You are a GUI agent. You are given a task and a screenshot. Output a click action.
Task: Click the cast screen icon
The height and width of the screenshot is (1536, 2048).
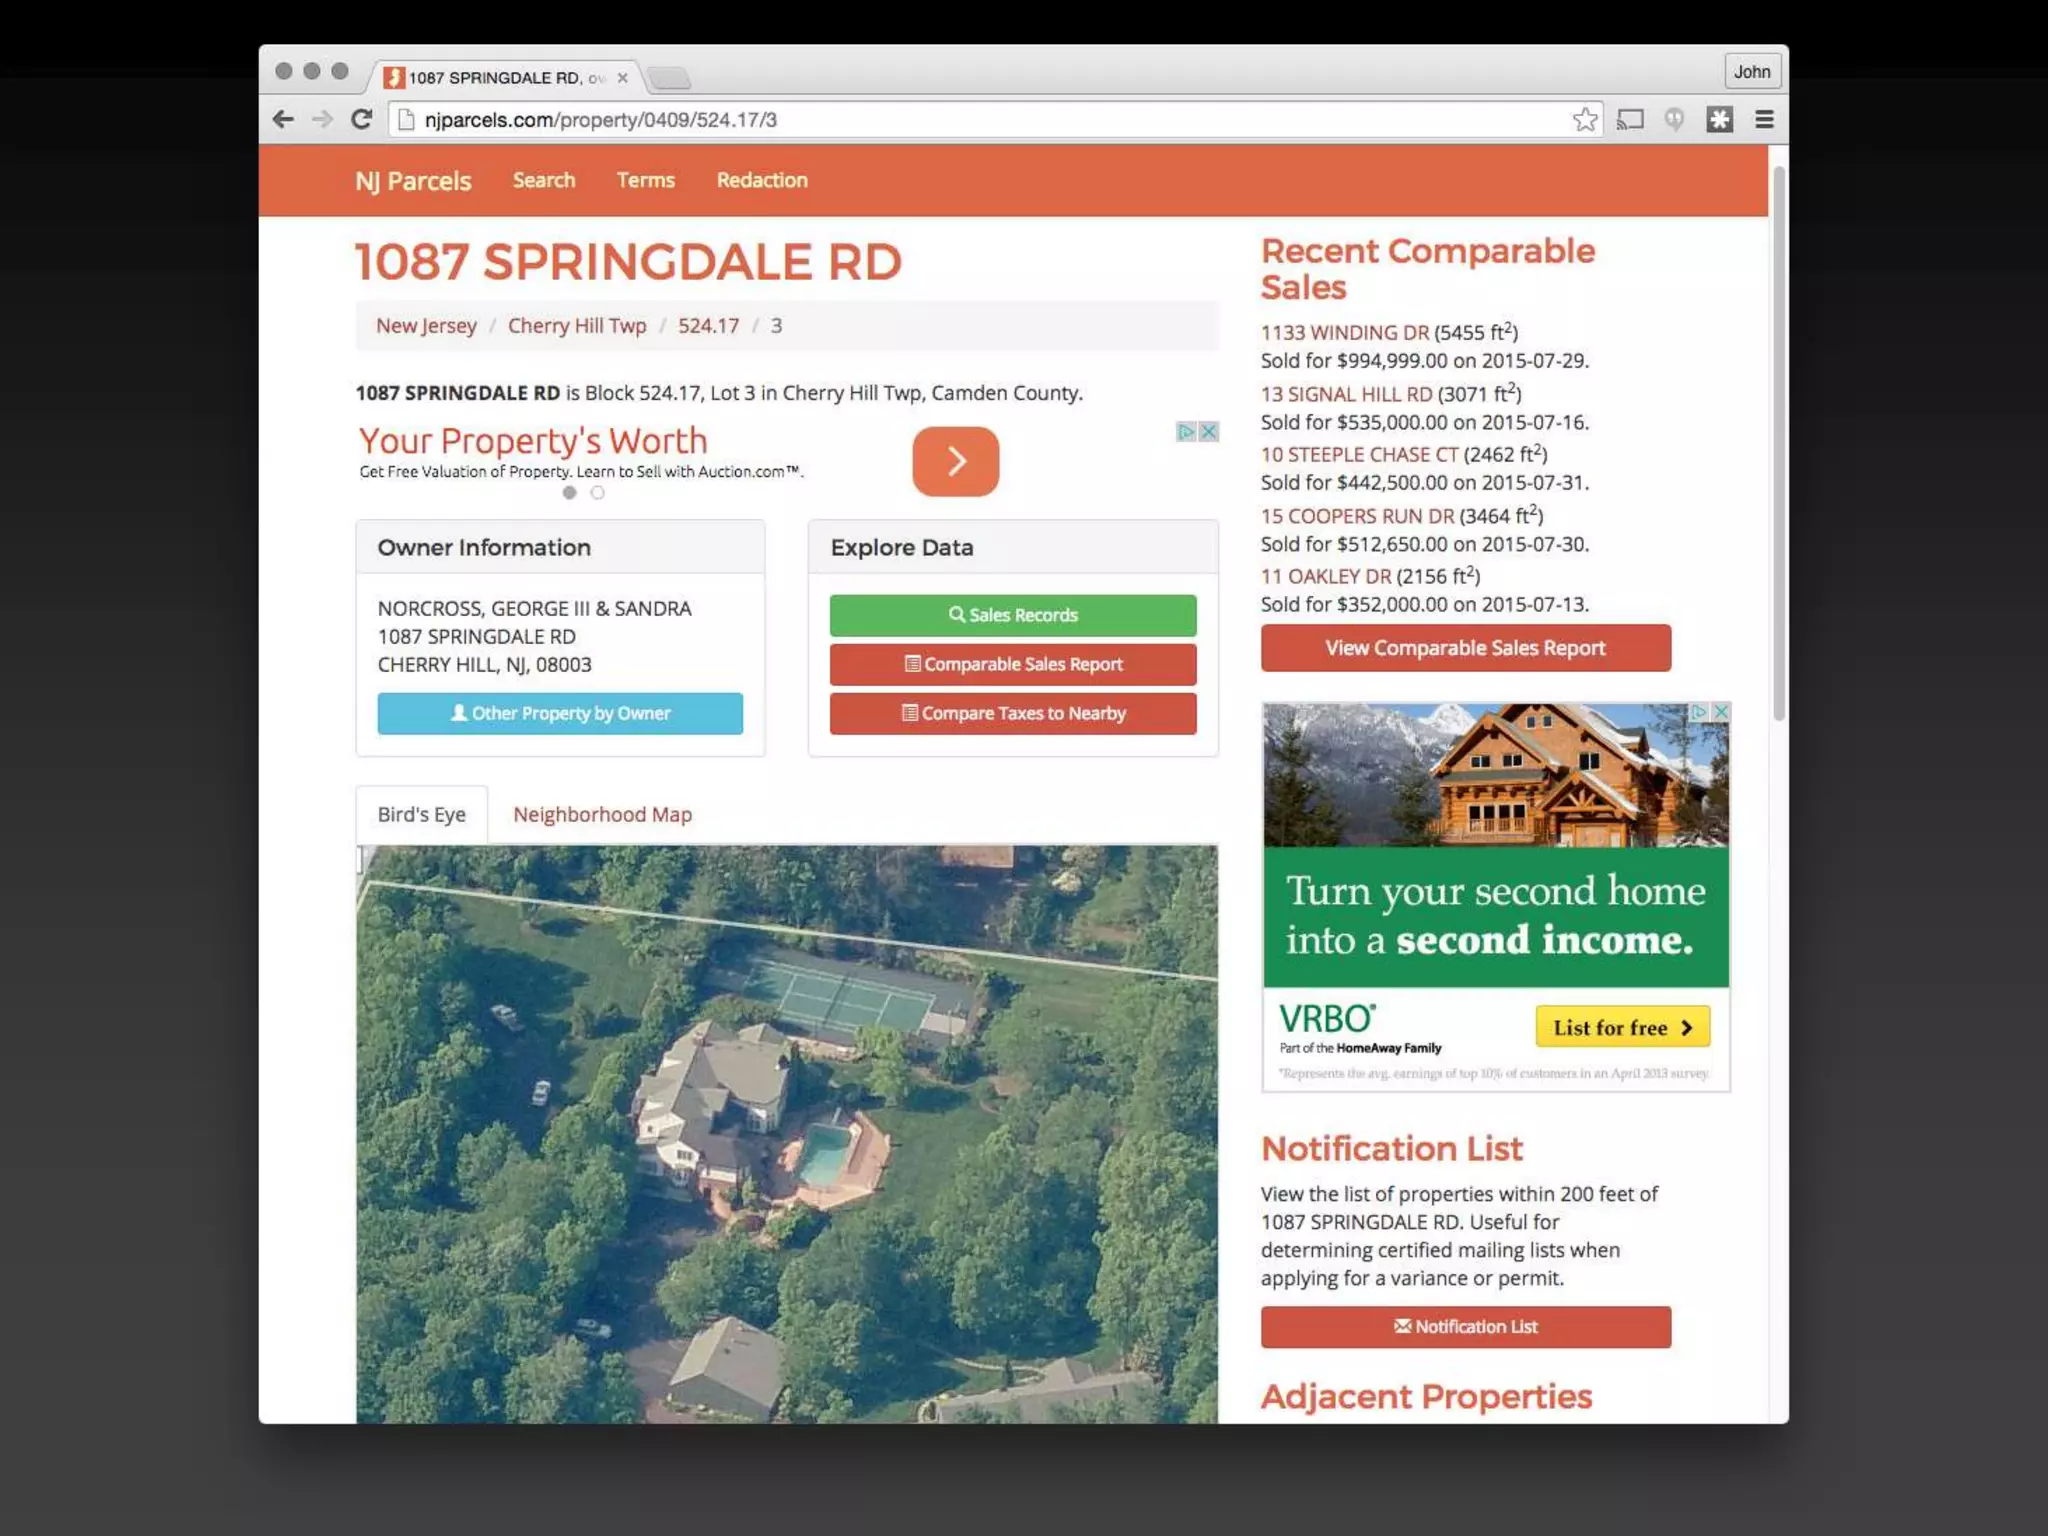click(1630, 120)
